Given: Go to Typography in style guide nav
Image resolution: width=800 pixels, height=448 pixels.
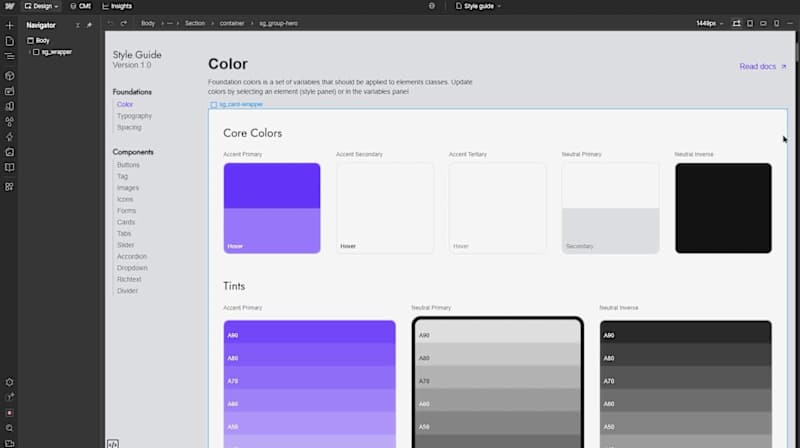Looking at the screenshot, I should pos(134,116).
